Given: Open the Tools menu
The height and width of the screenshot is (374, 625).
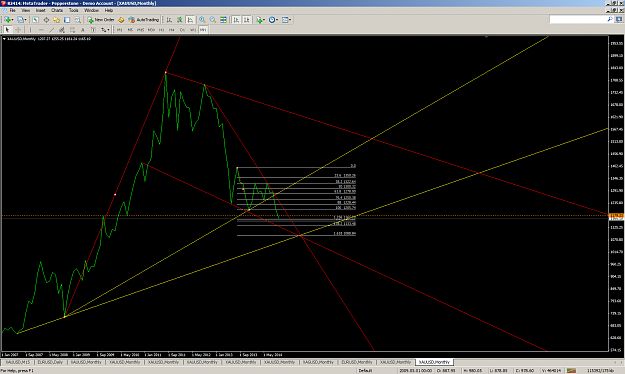Looking at the screenshot, I should pos(74,10).
